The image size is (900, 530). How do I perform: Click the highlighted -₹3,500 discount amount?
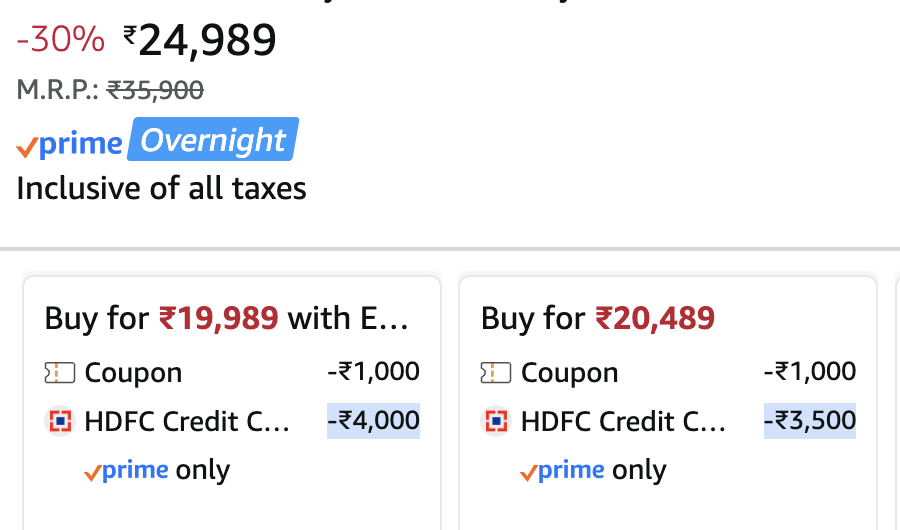(809, 421)
